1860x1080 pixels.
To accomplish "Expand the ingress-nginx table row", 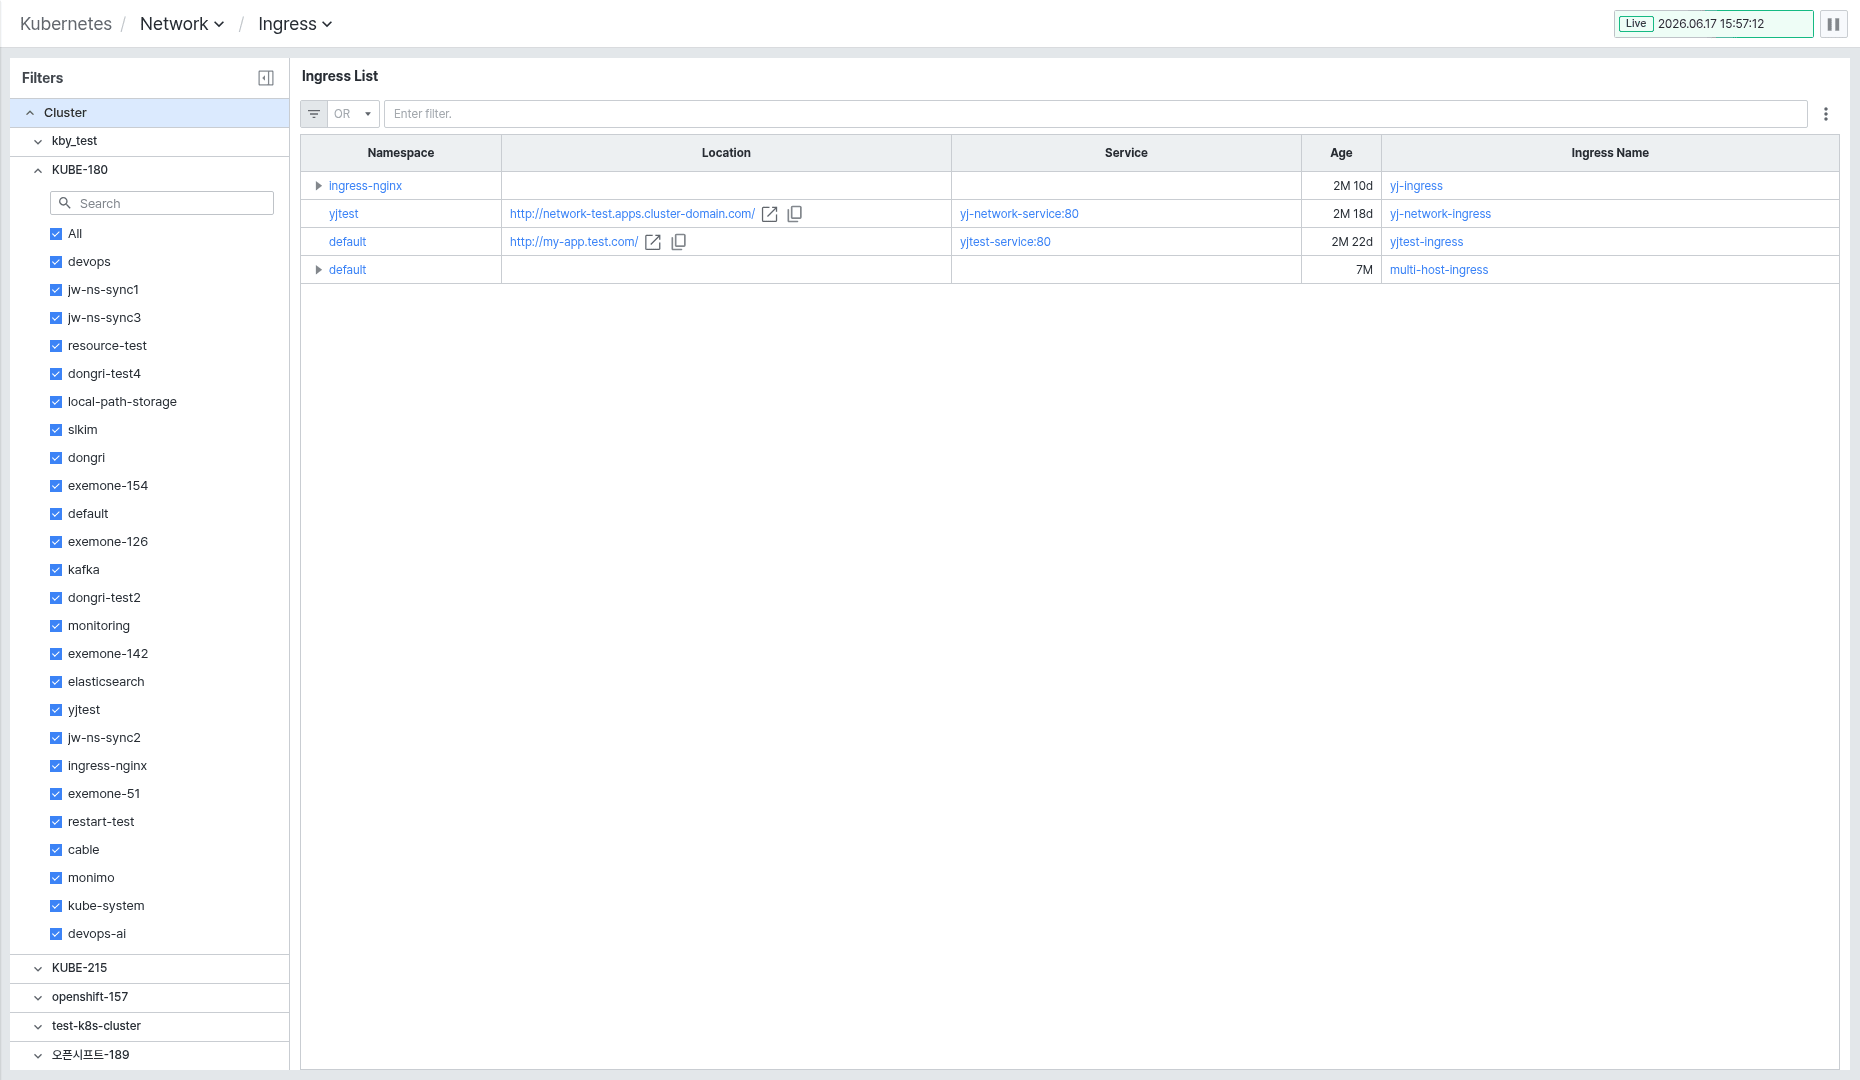I will click(x=318, y=186).
